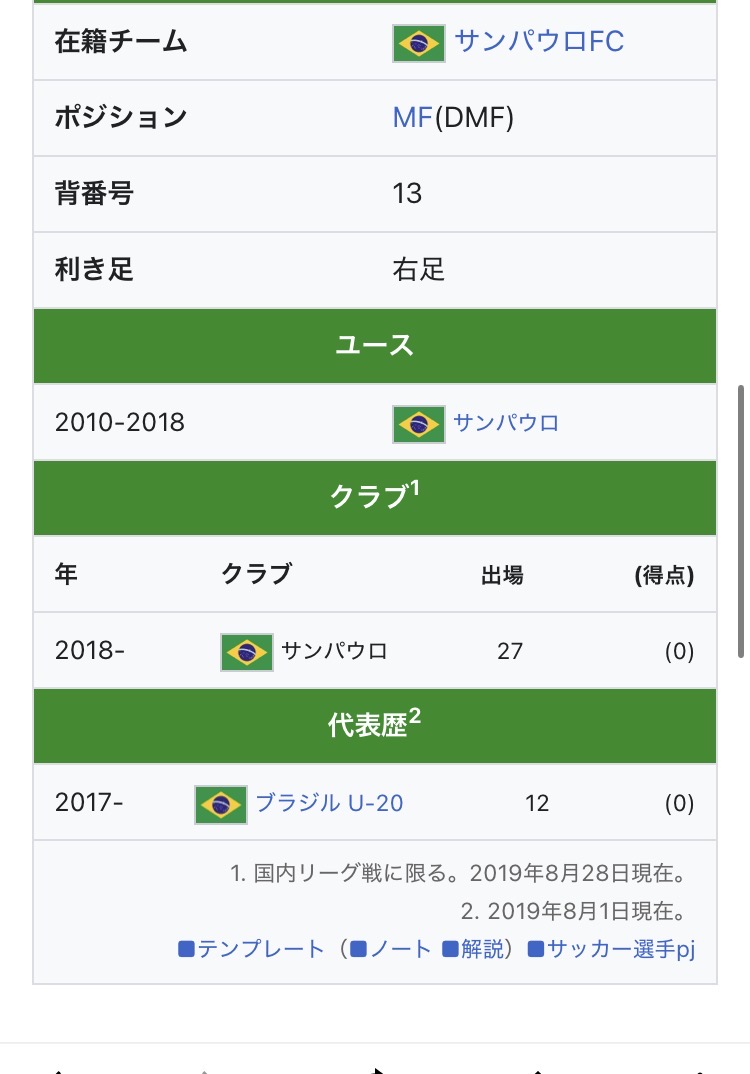Image resolution: width=750 pixels, height=1074 pixels.
Task: Tap the Brazil flag next to ブラジル U-20
Action: point(221,804)
